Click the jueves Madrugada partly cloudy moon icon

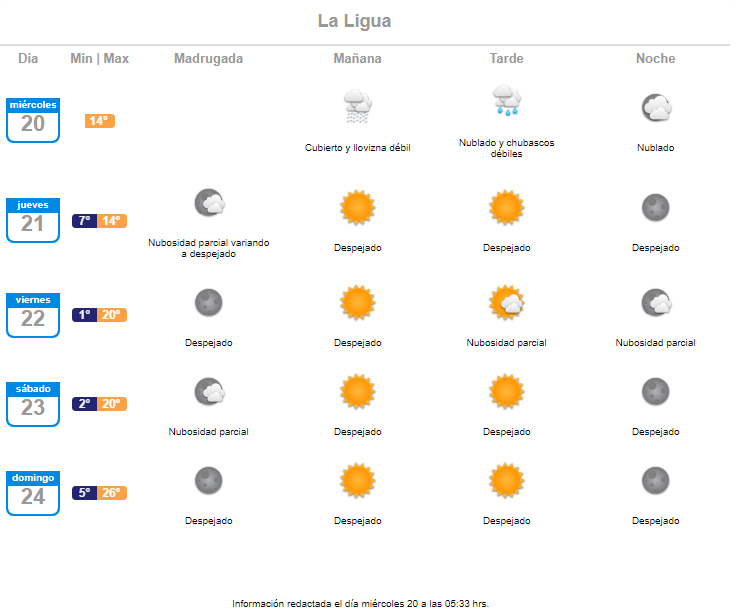point(209,203)
